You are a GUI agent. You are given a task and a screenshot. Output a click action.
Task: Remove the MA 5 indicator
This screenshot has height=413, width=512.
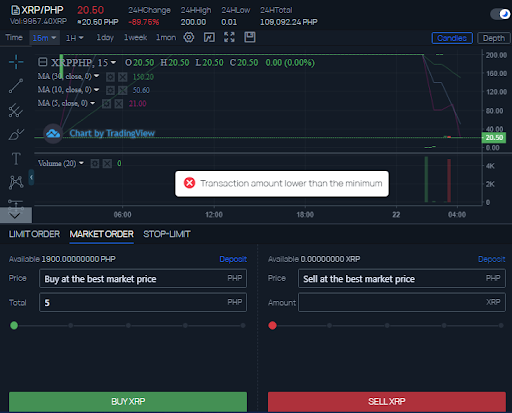click(119, 104)
